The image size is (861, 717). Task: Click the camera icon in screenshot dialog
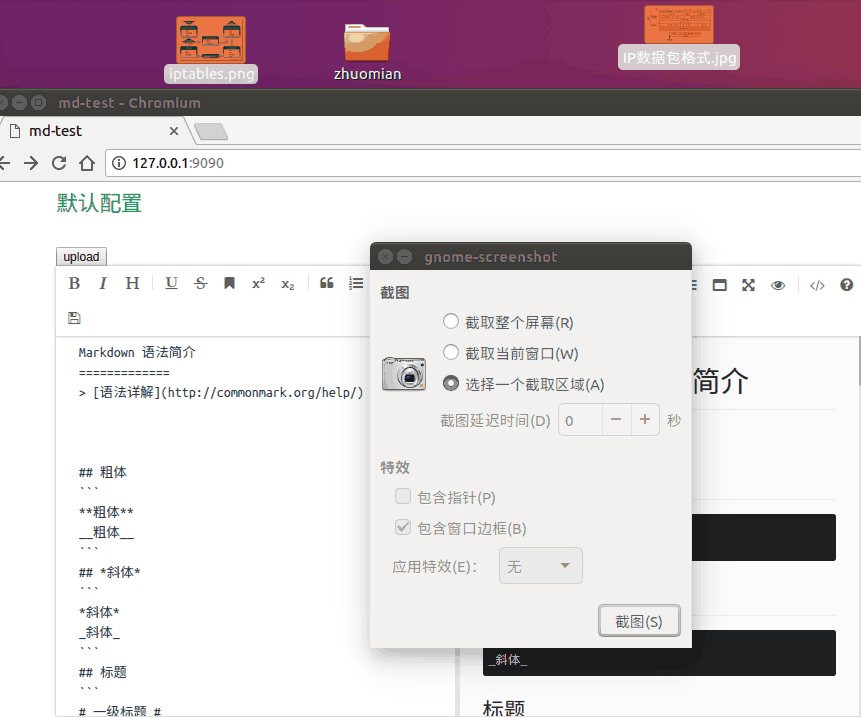point(404,374)
